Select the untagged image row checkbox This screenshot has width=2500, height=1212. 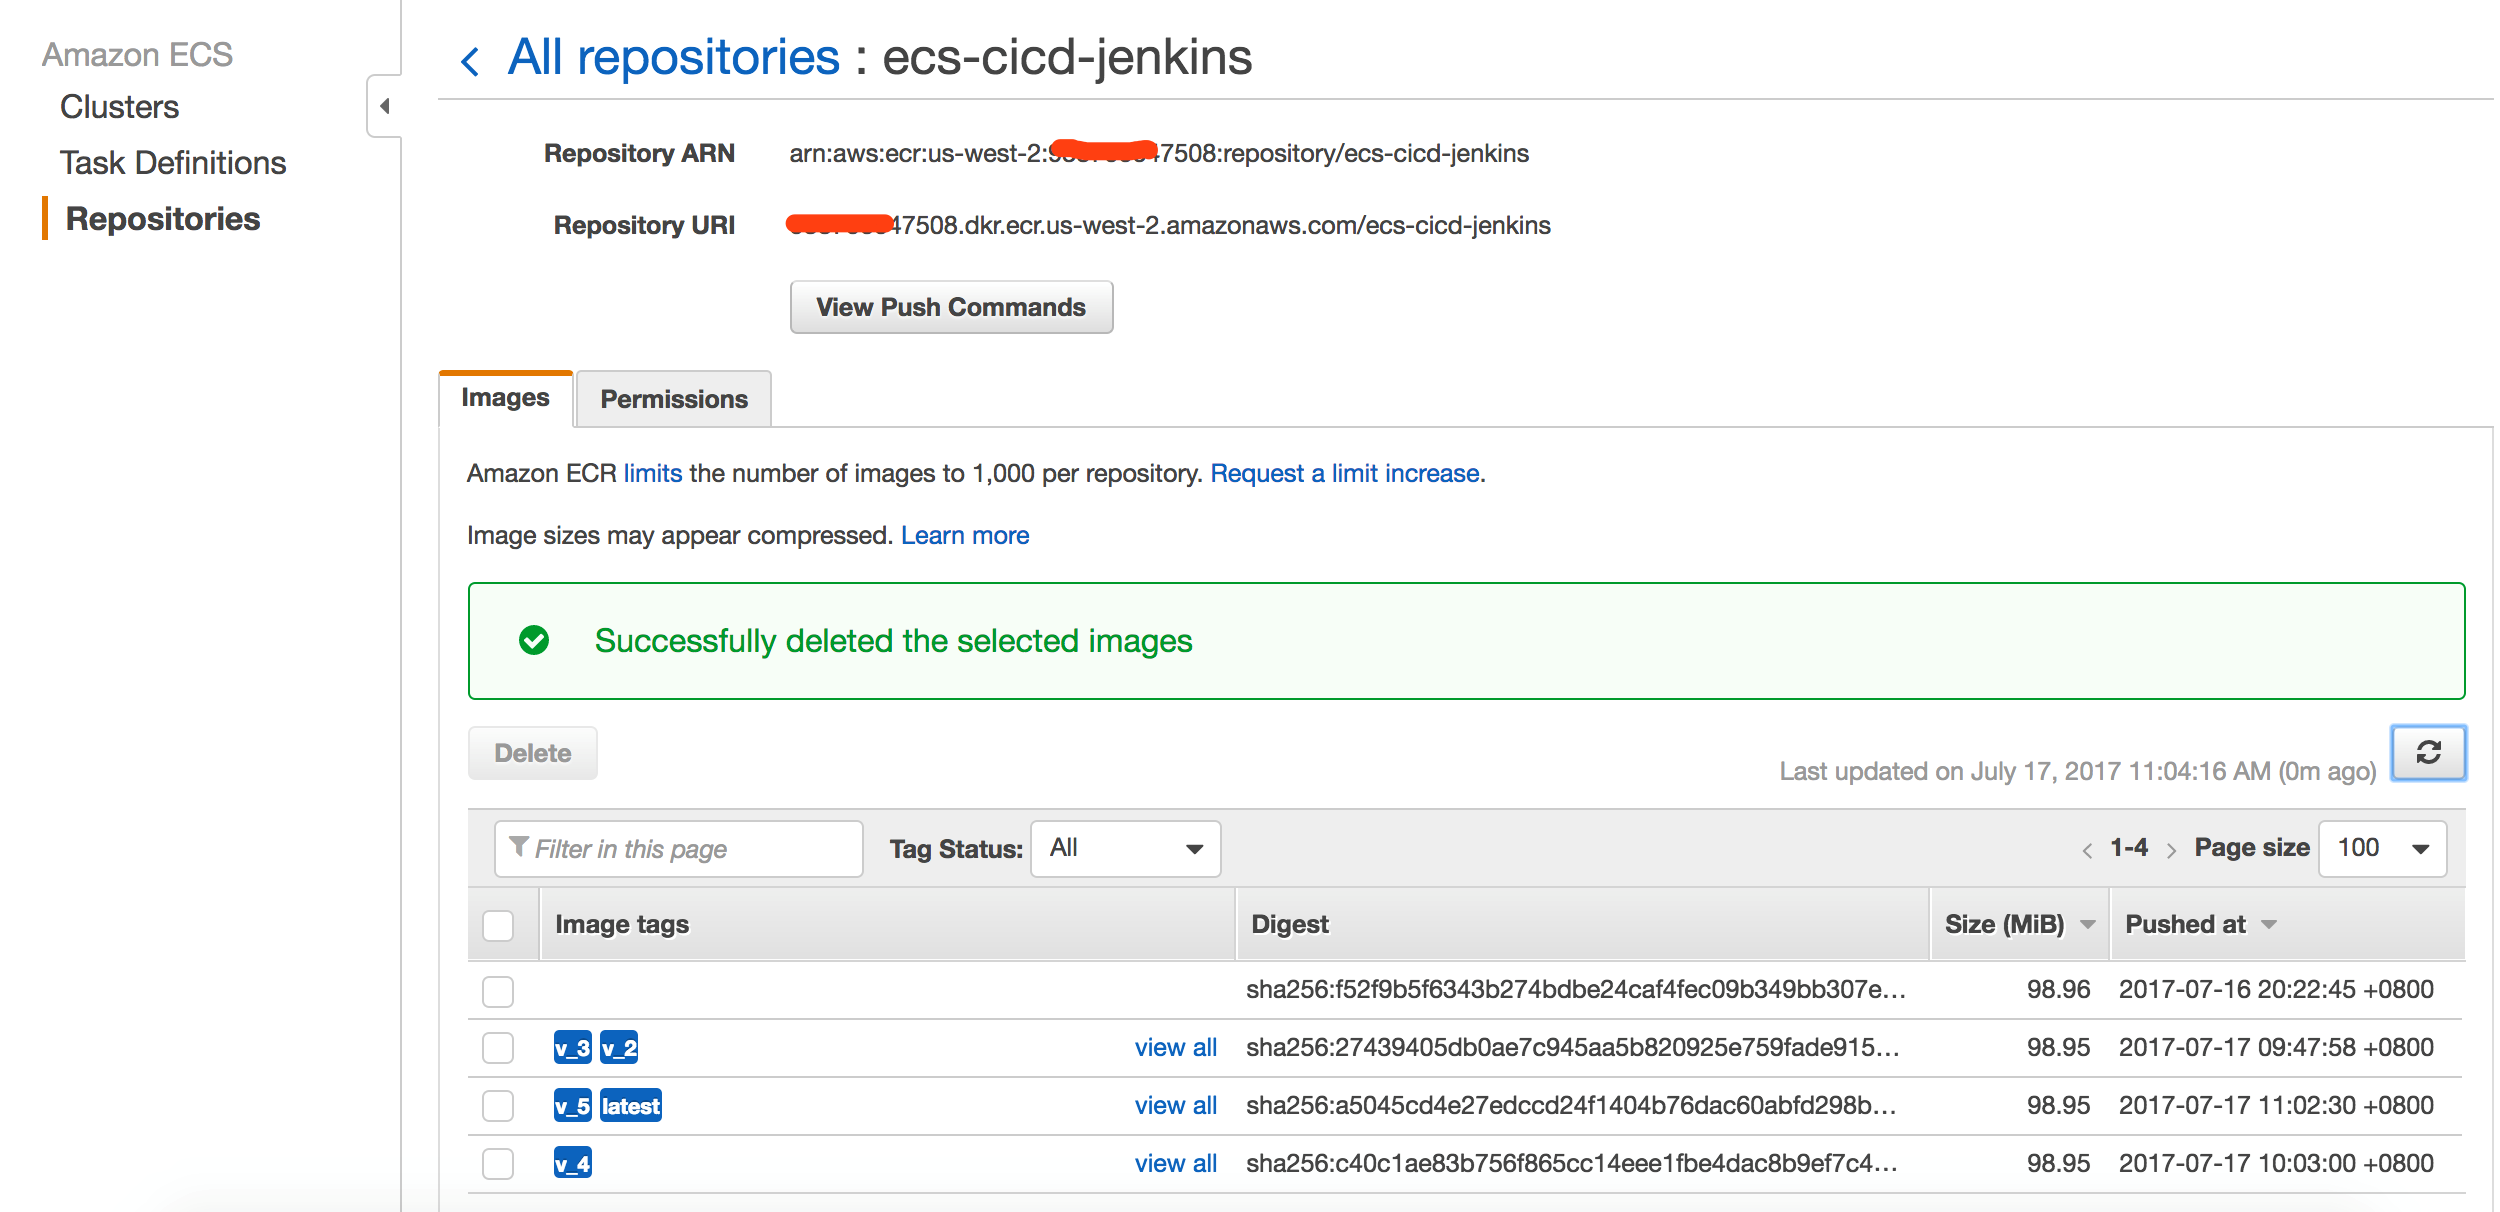point(498,991)
